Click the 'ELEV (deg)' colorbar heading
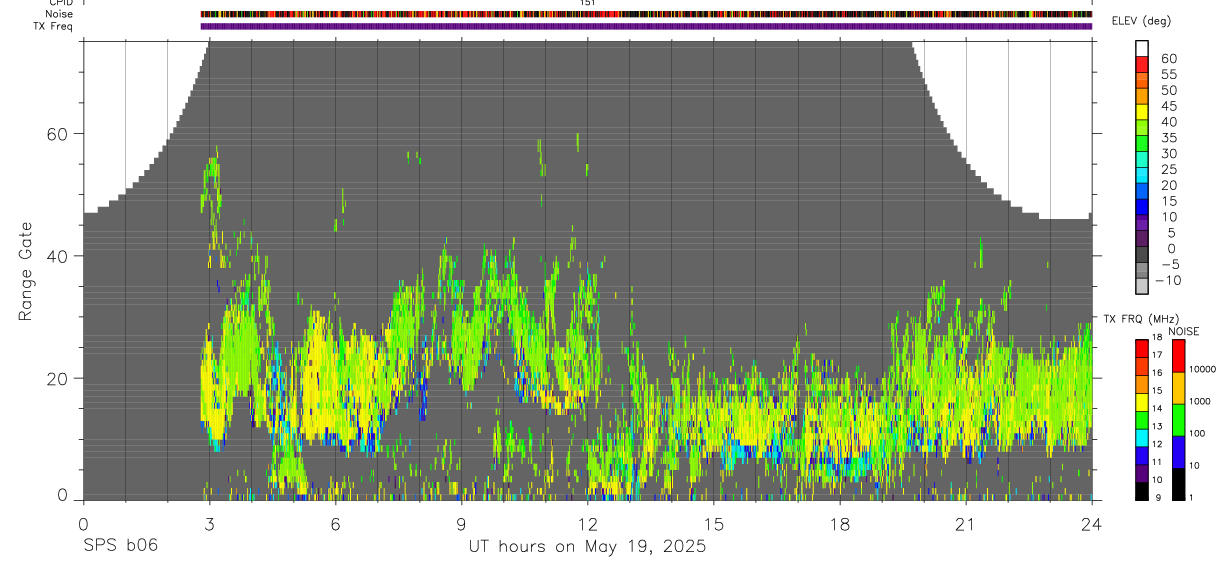This screenshot has height=567, width=1228. [x=1141, y=21]
